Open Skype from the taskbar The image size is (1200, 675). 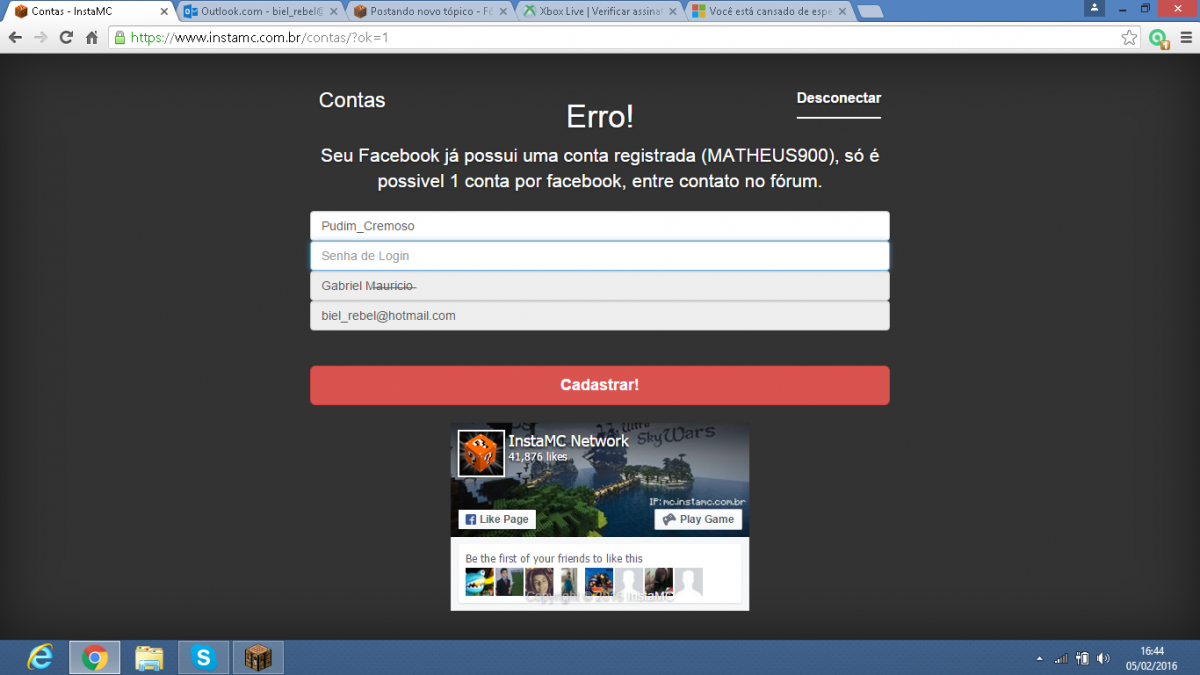[x=204, y=657]
